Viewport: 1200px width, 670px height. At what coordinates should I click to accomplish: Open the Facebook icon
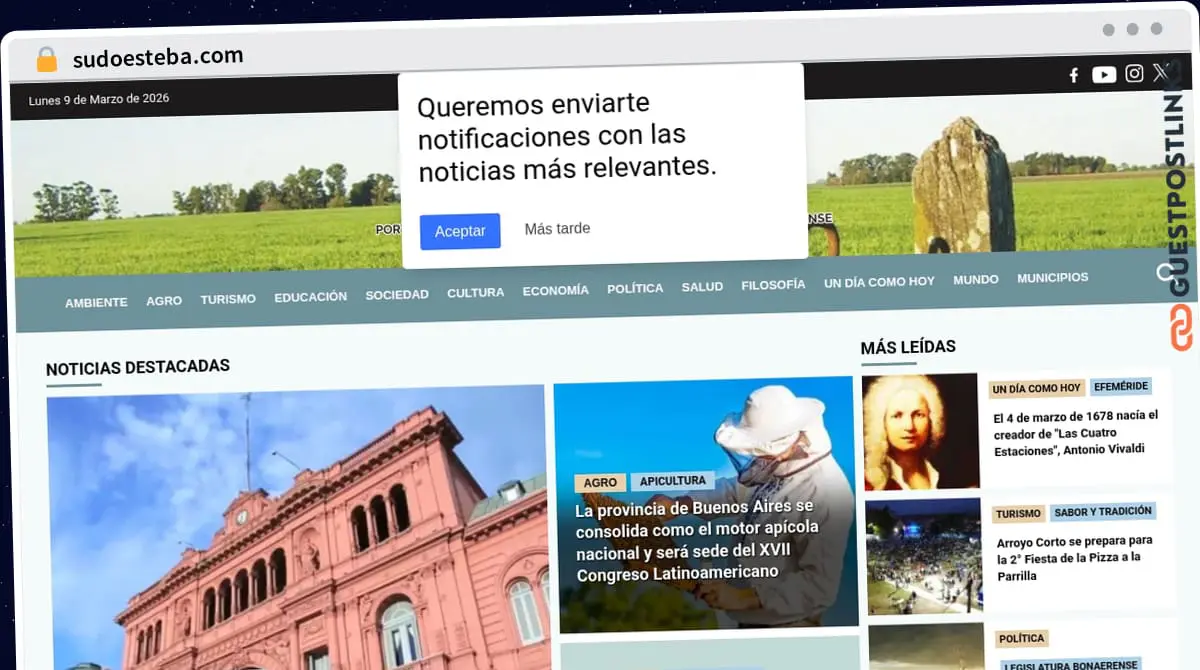click(x=1073, y=75)
